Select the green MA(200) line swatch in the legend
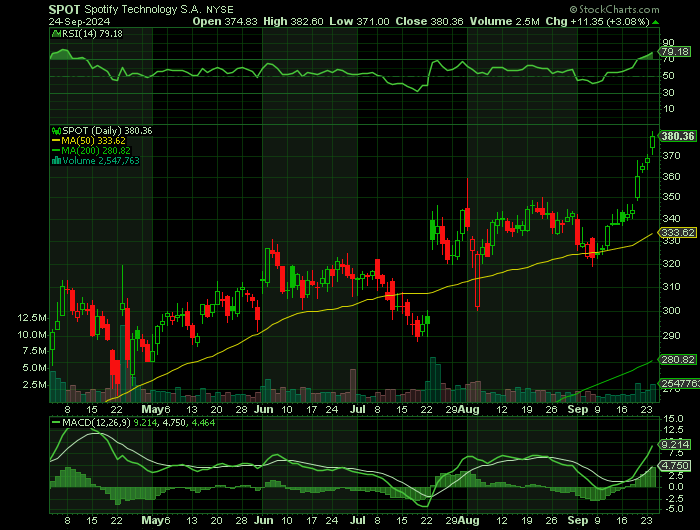 [56, 151]
